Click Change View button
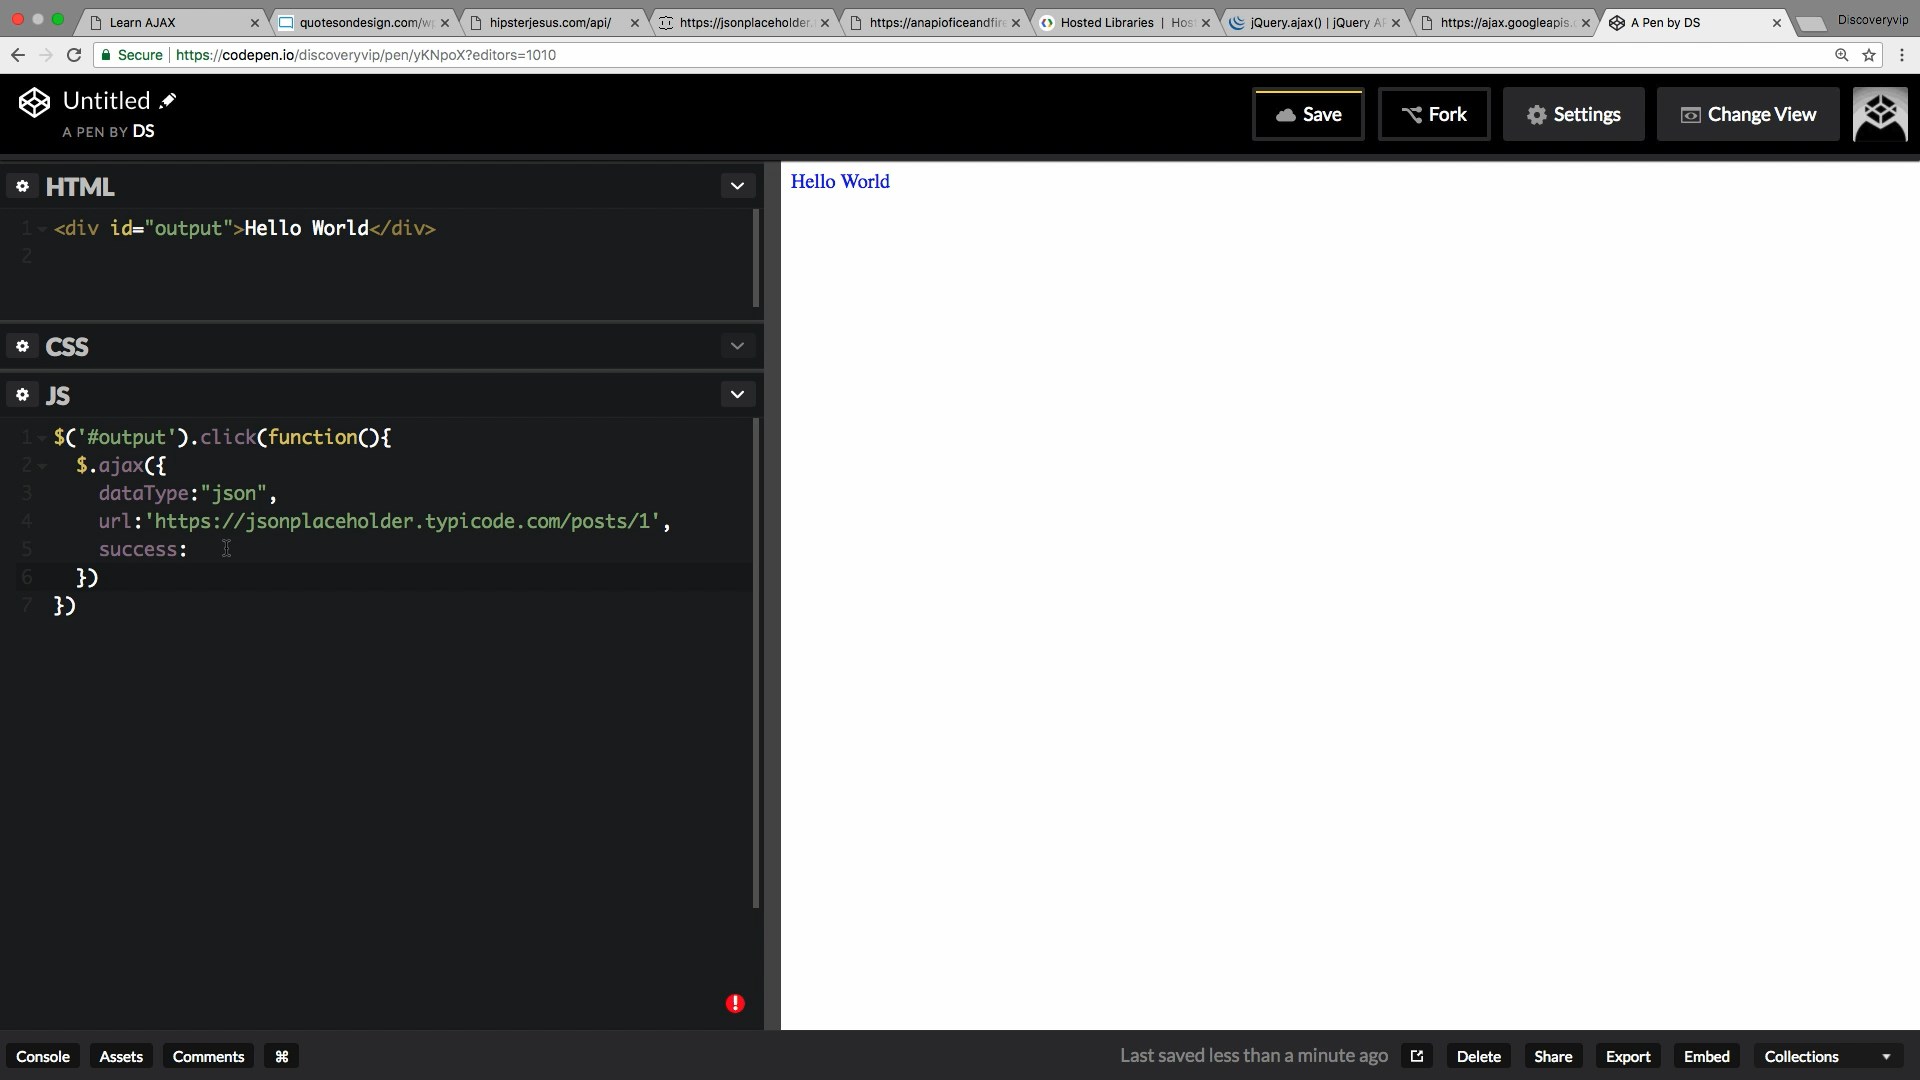Screen dimensions: 1920x1080 (1747, 115)
